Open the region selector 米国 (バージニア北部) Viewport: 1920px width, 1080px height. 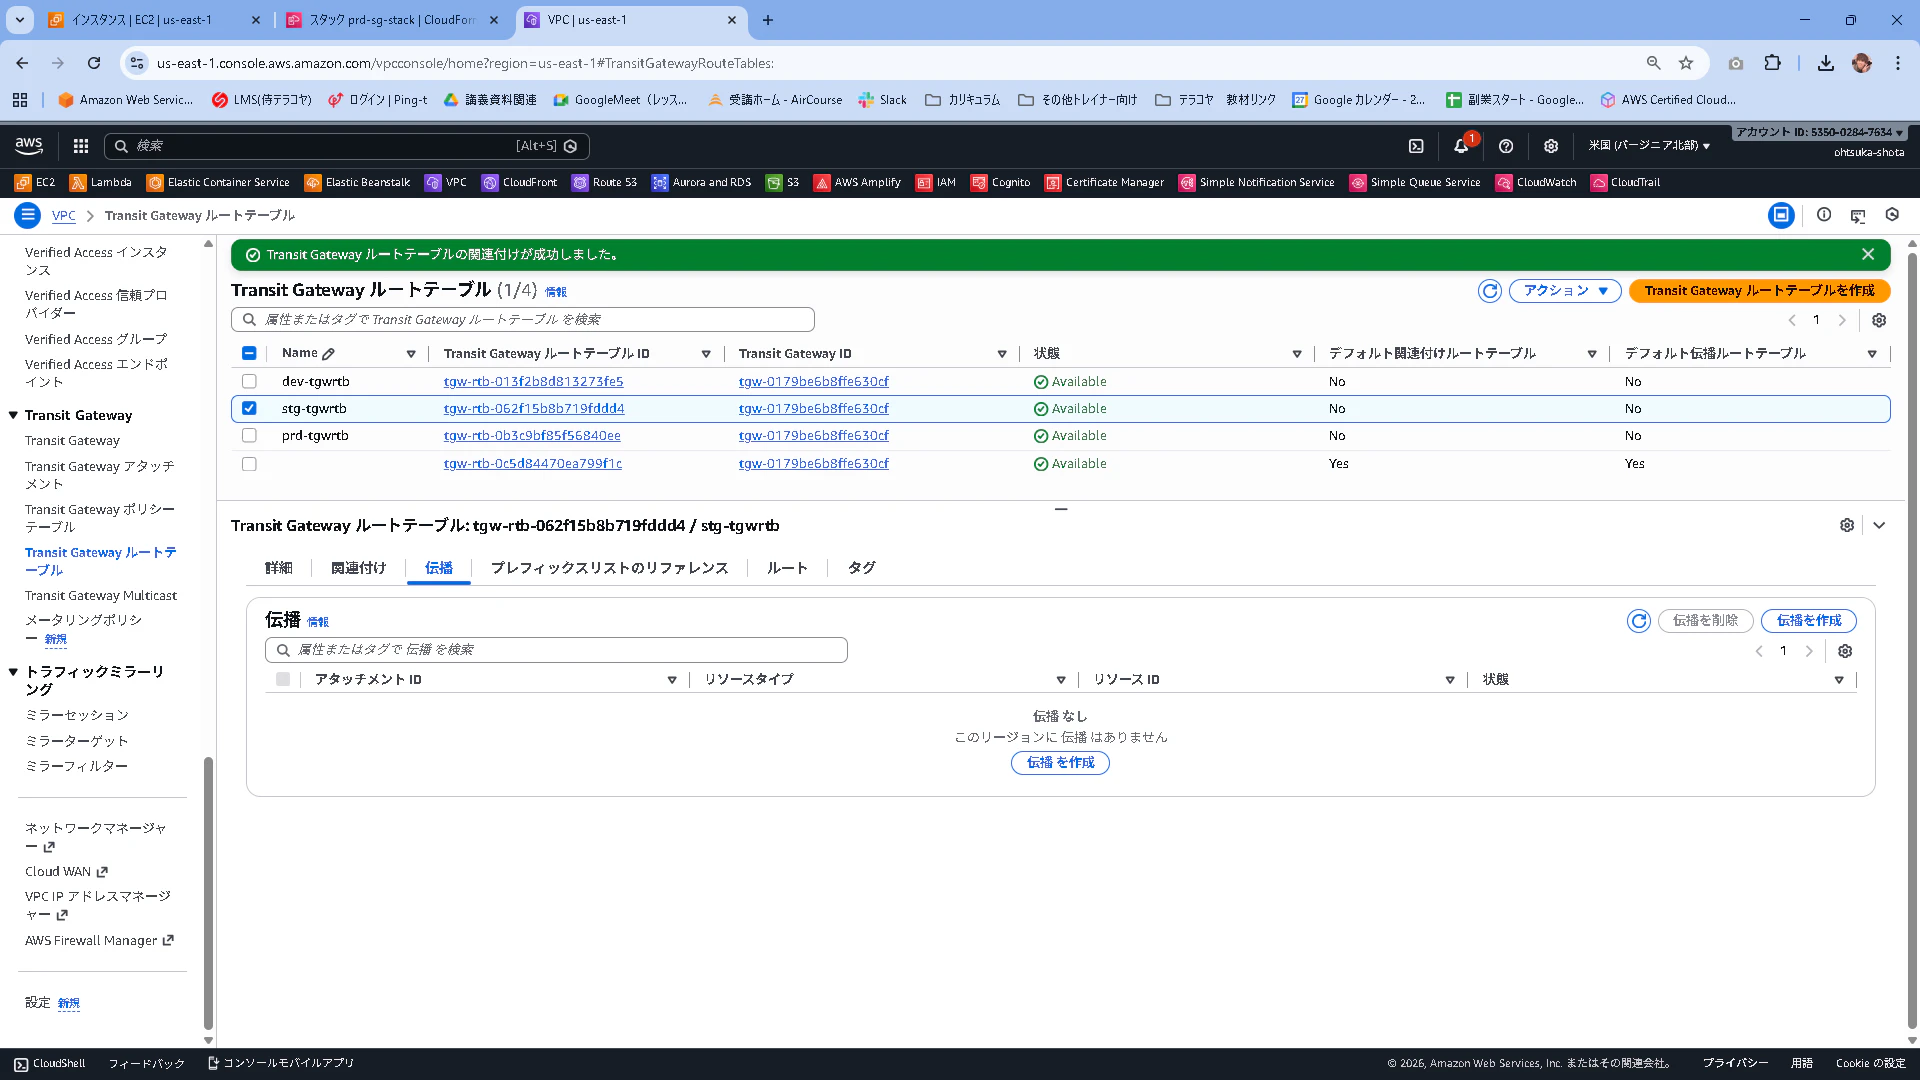[x=1649, y=146]
